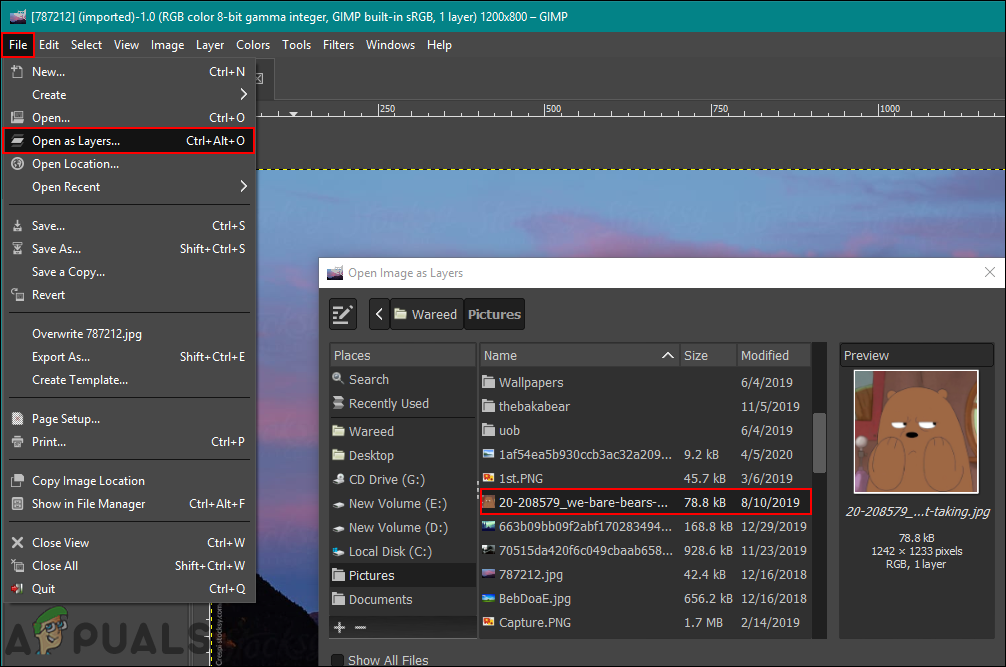Select CD Drive (G:) in Places
The height and width of the screenshot is (667, 1006).
point(386,480)
